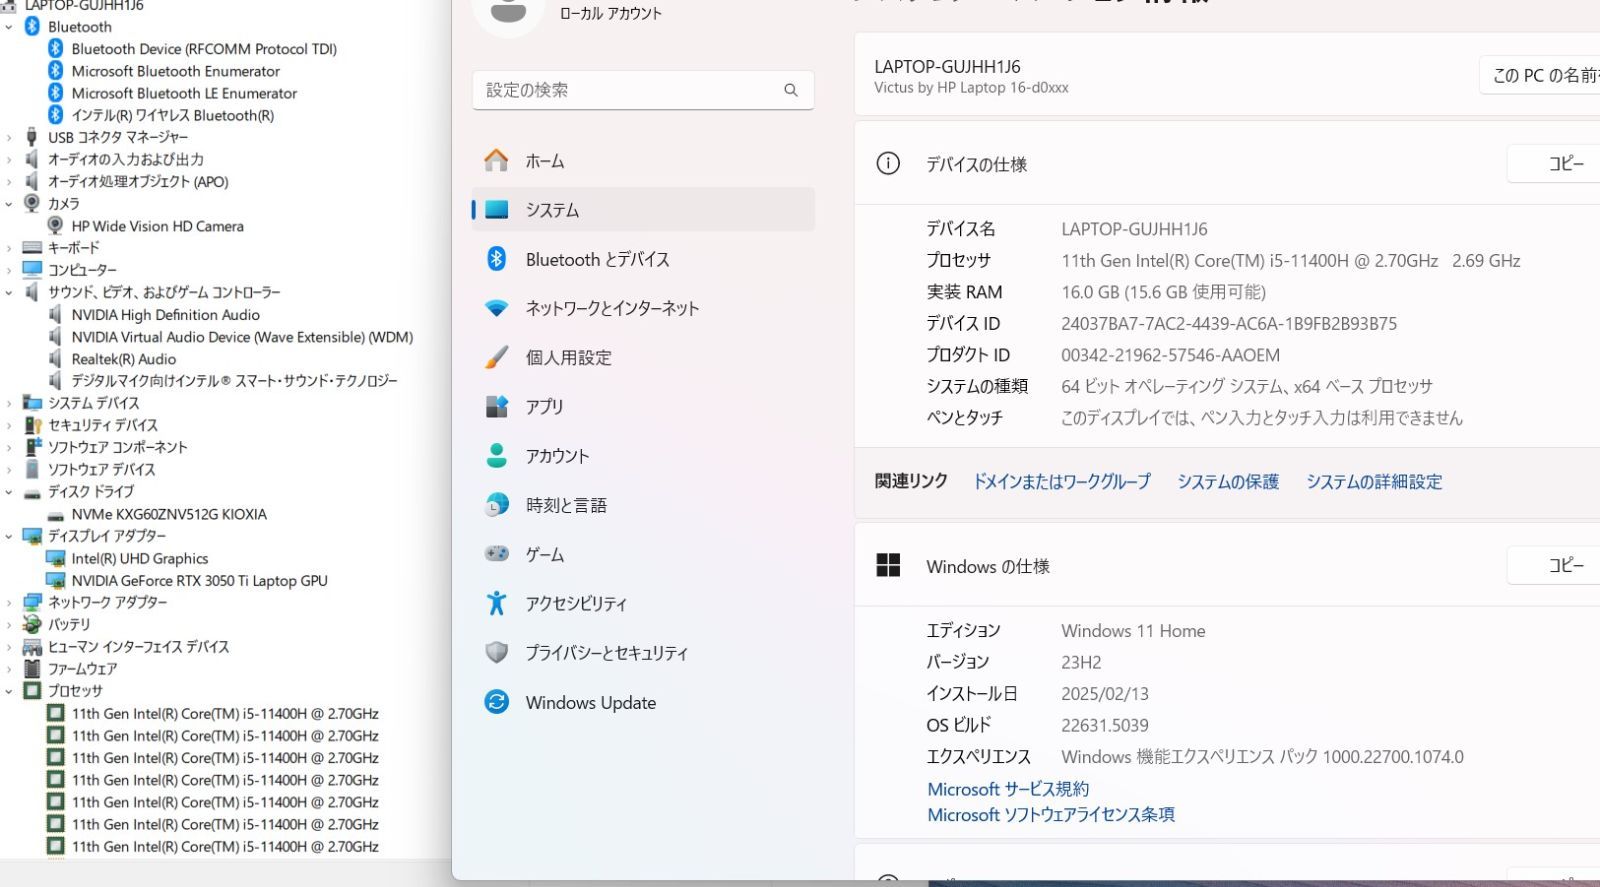Click the バッテリ battery category icon
Viewport: 1600px width, 887px height.
[x=32, y=624]
